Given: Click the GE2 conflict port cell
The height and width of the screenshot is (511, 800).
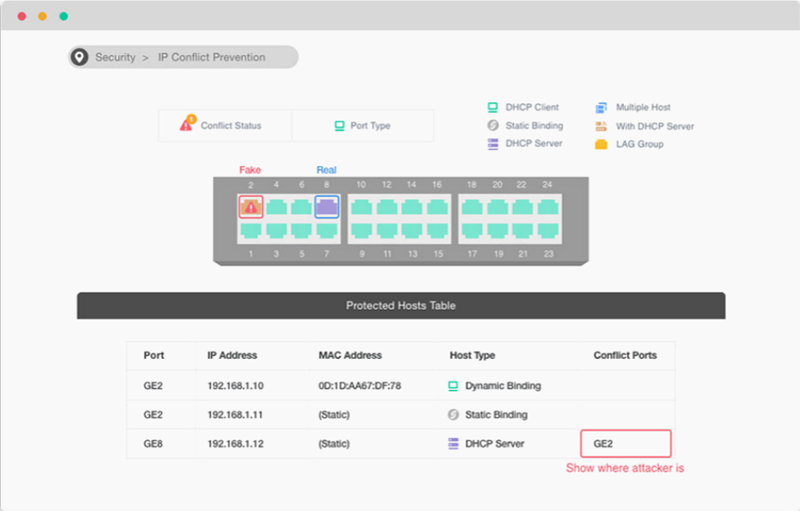Looking at the screenshot, I should [x=626, y=444].
